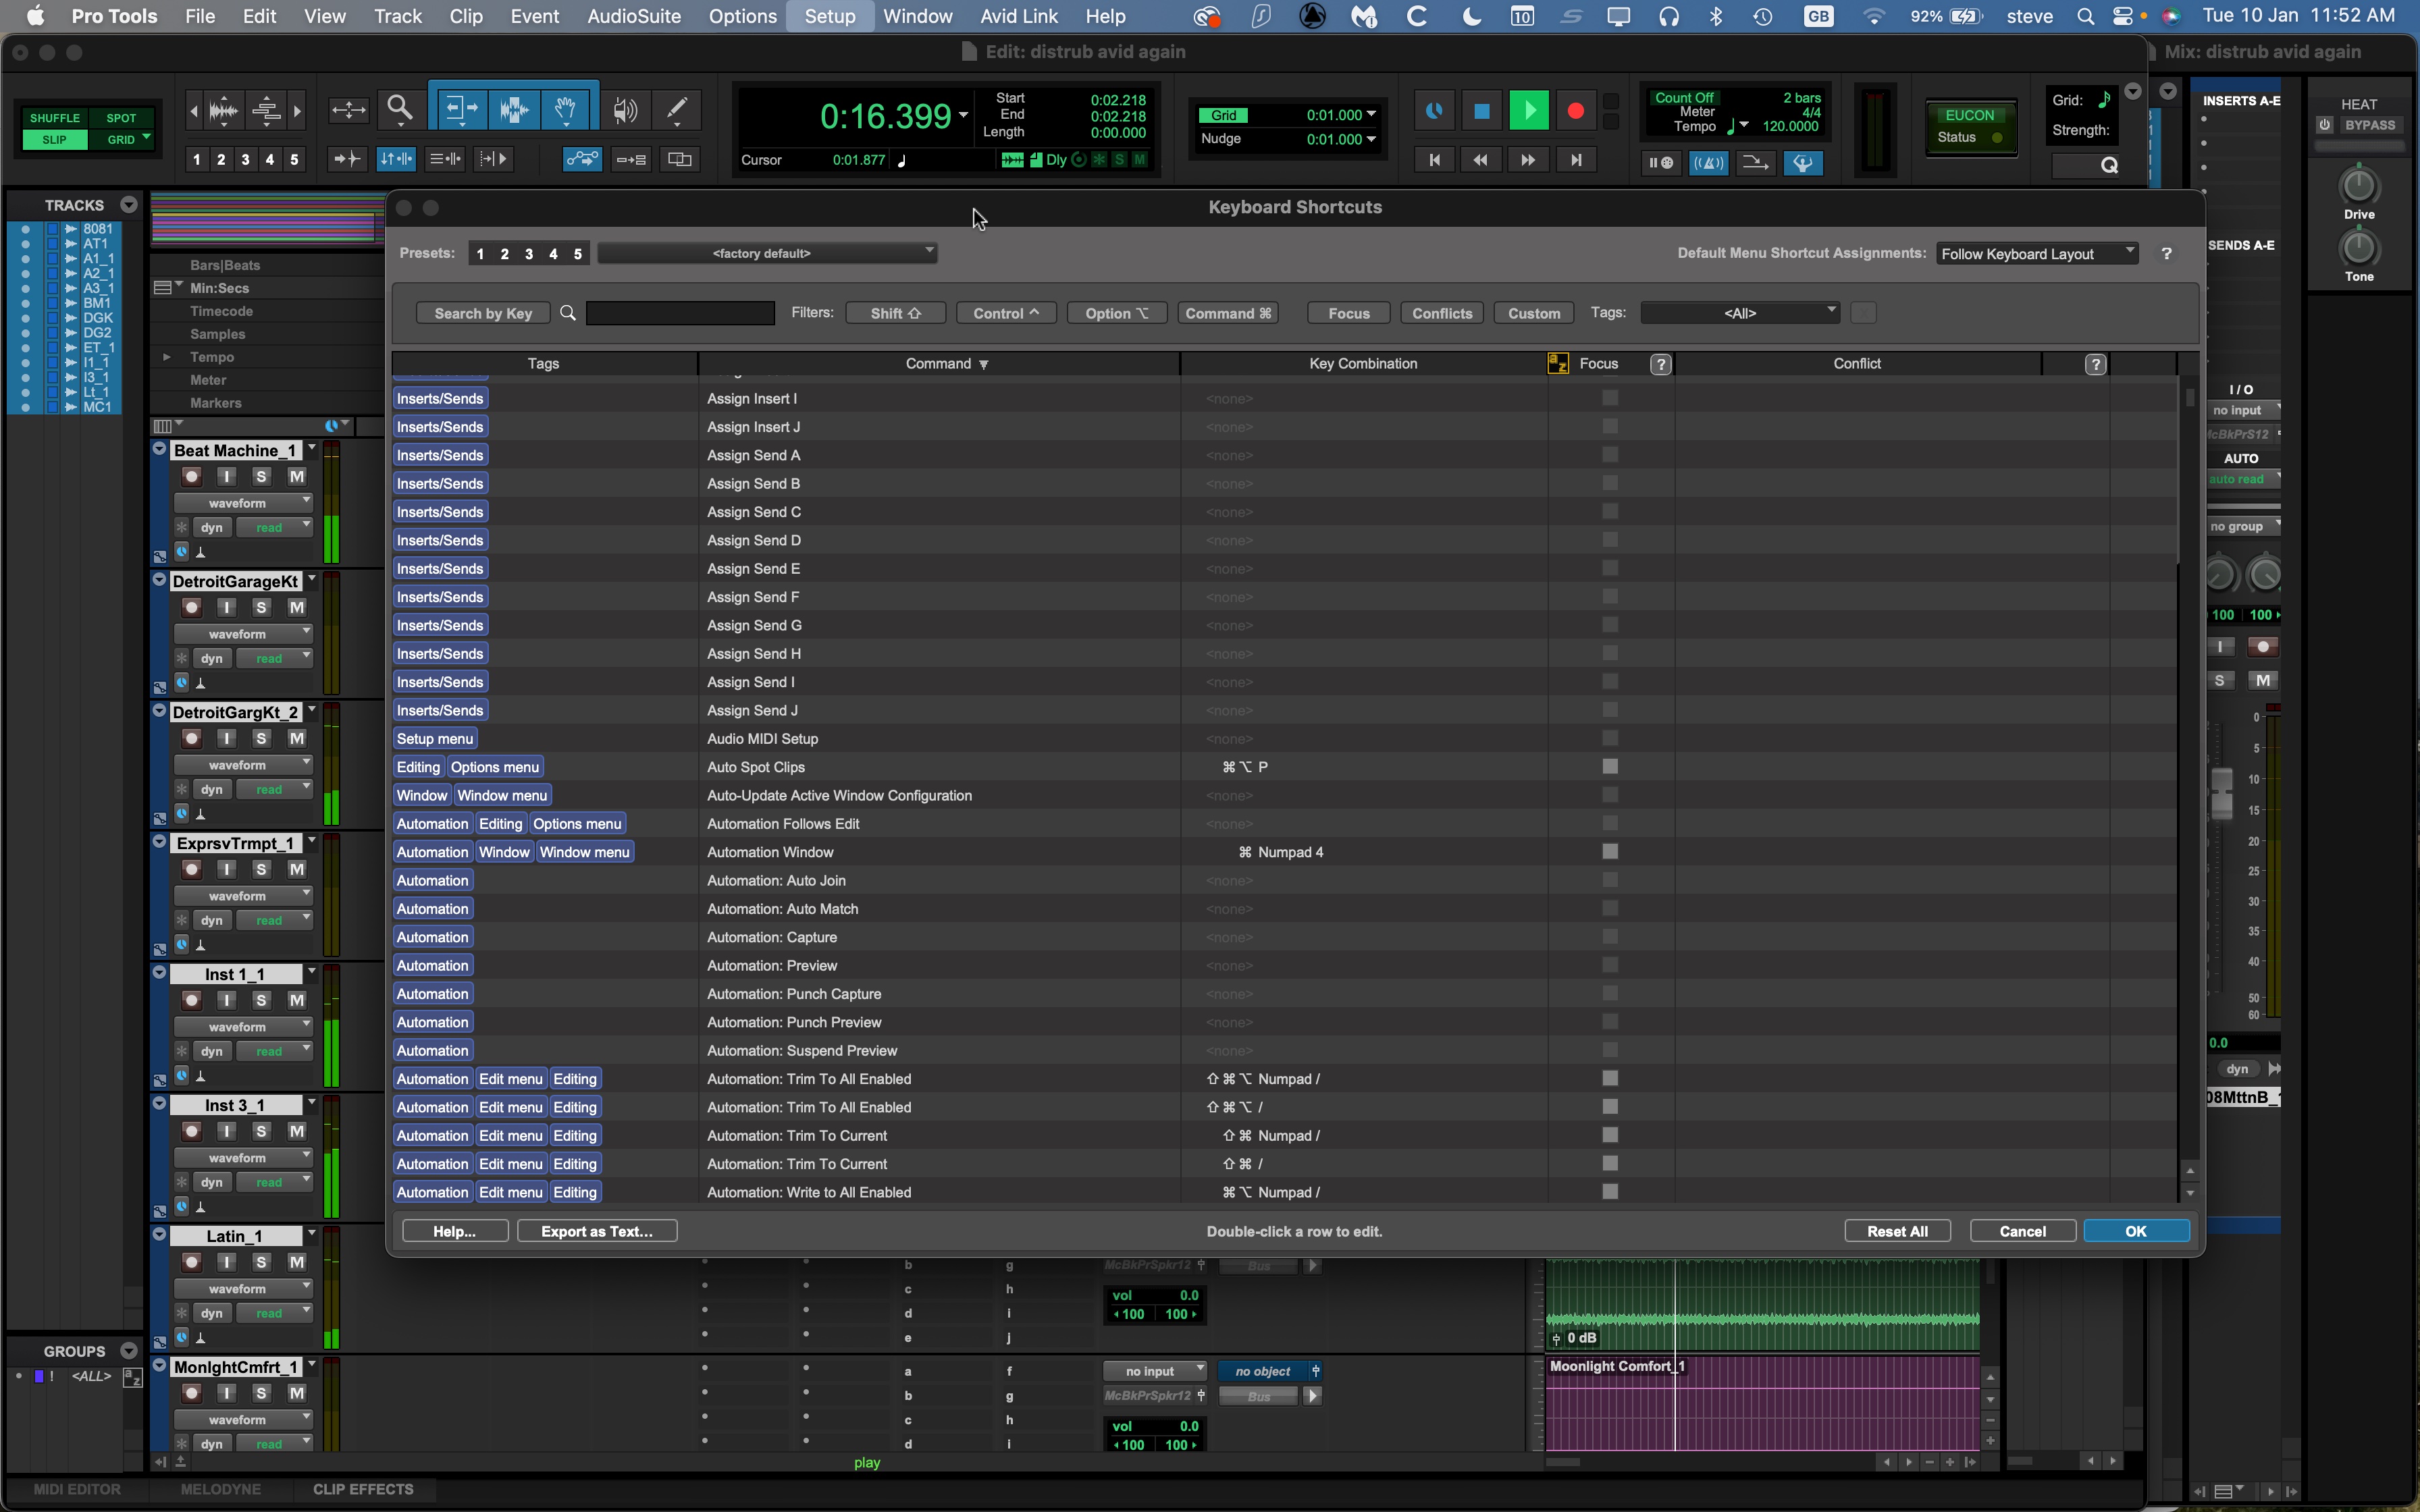Screen dimensions: 2420x1512
Task: Click the Search by Key input field
Action: (x=679, y=312)
